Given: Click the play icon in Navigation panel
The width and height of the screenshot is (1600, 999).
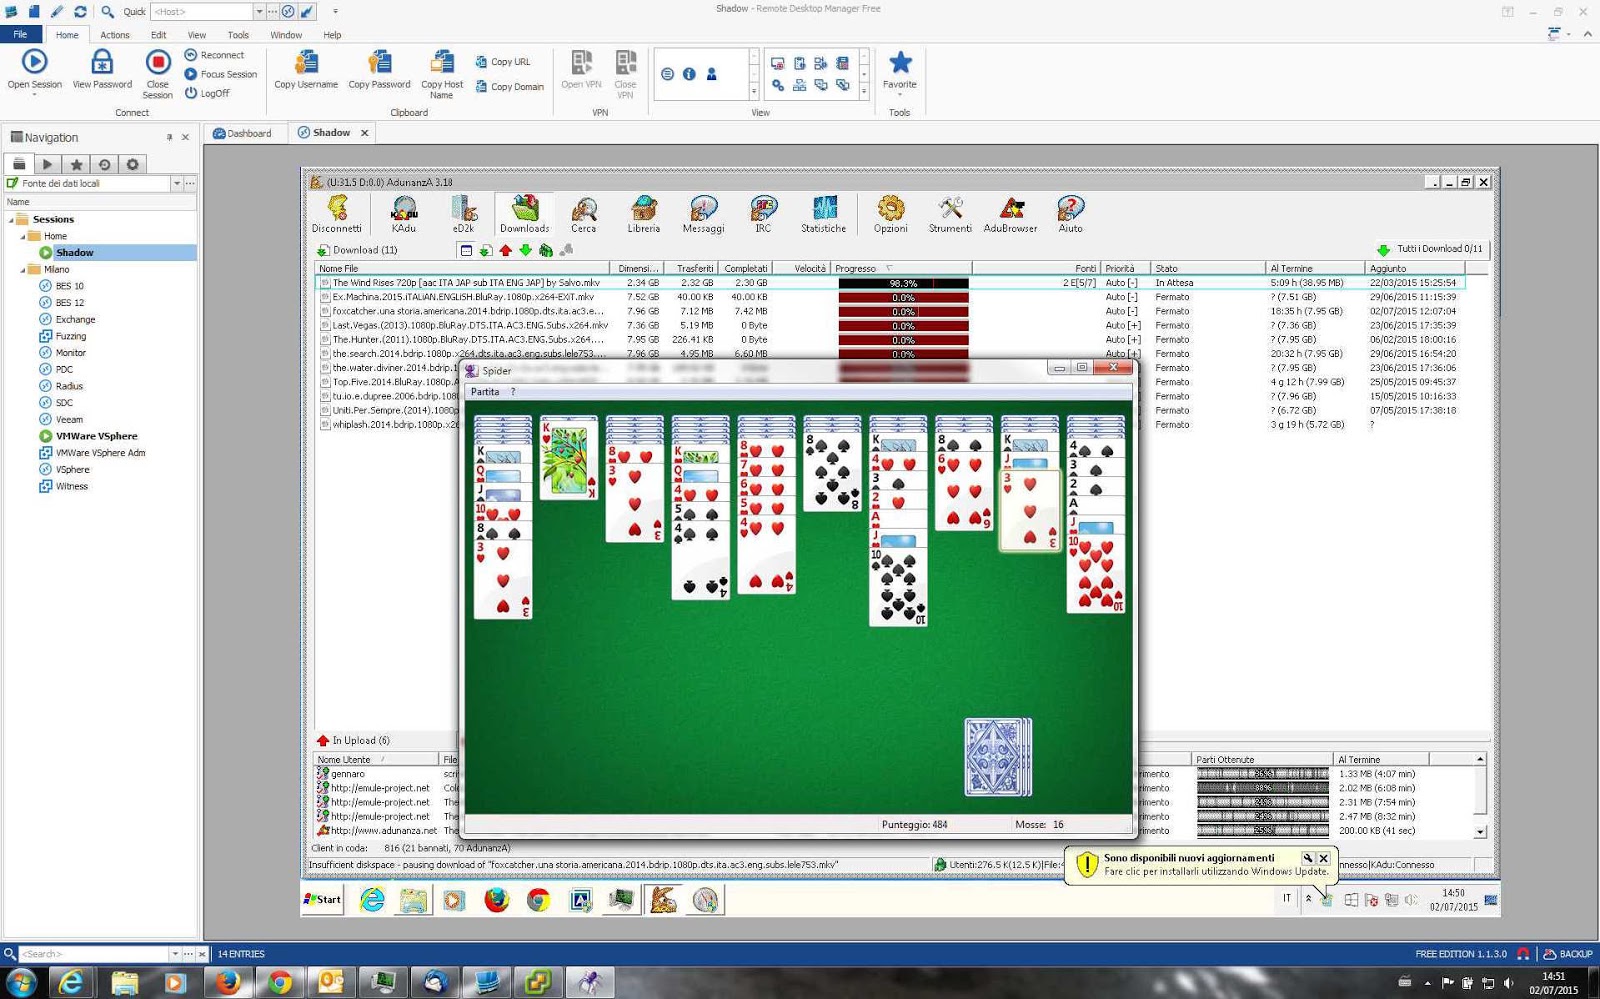Looking at the screenshot, I should tap(47, 164).
